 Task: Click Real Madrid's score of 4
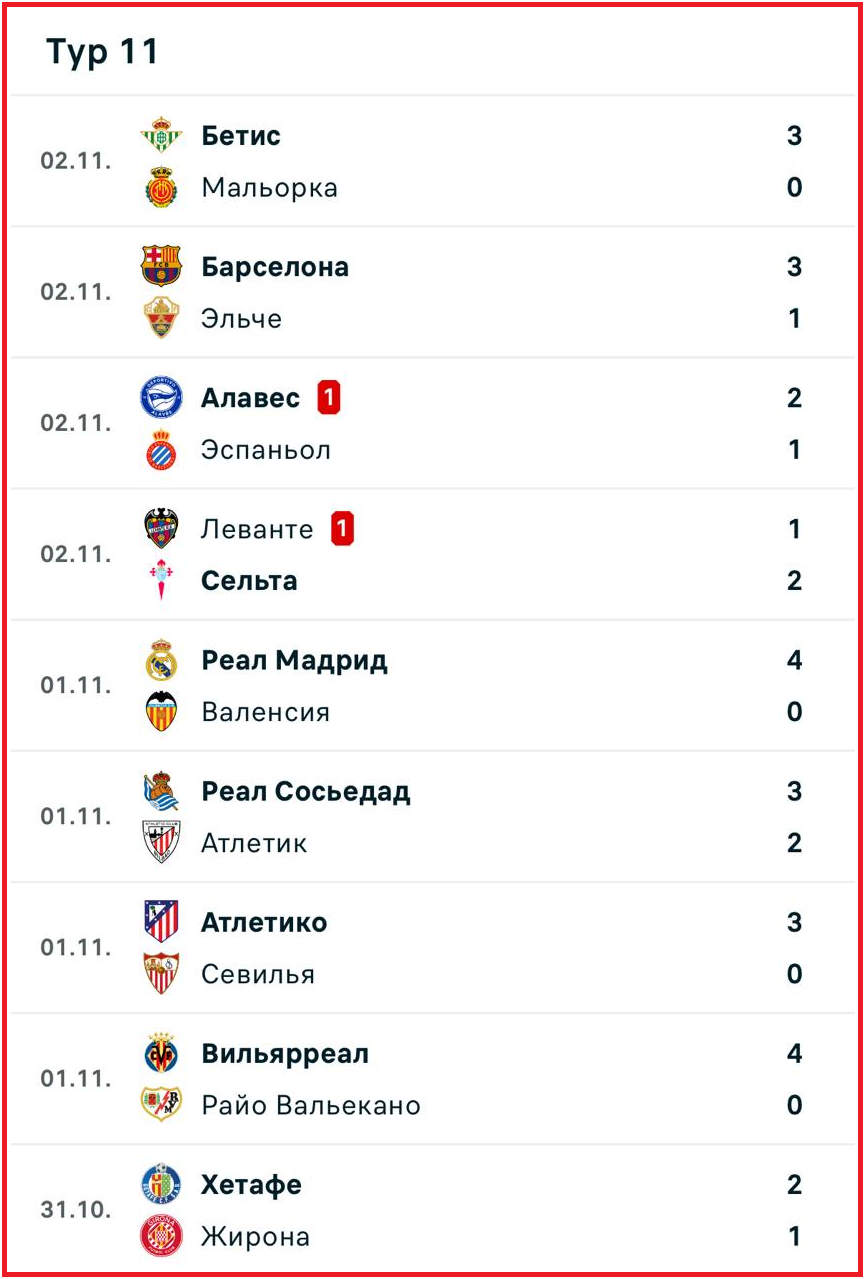coord(794,661)
